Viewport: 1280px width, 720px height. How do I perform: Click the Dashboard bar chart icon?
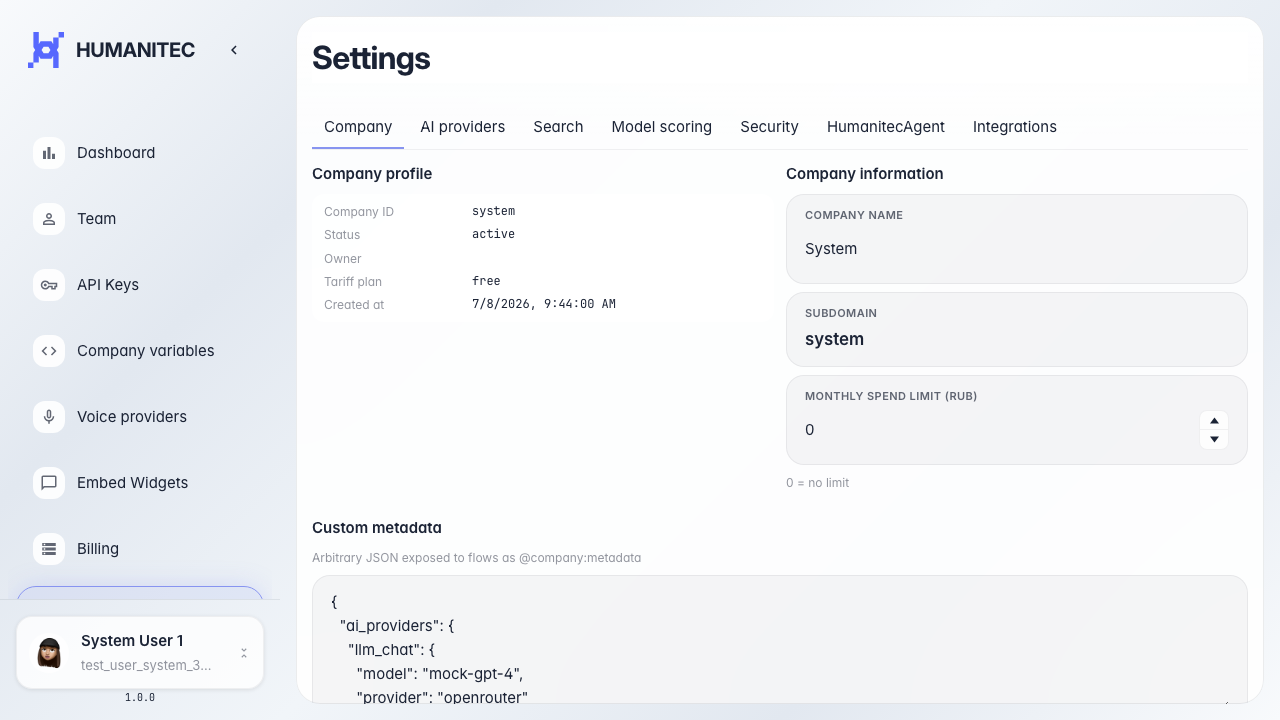click(x=49, y=153)
